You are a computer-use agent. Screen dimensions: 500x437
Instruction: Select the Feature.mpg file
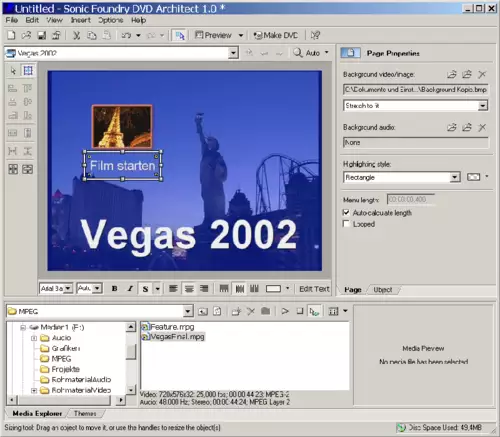coord(168,327)
